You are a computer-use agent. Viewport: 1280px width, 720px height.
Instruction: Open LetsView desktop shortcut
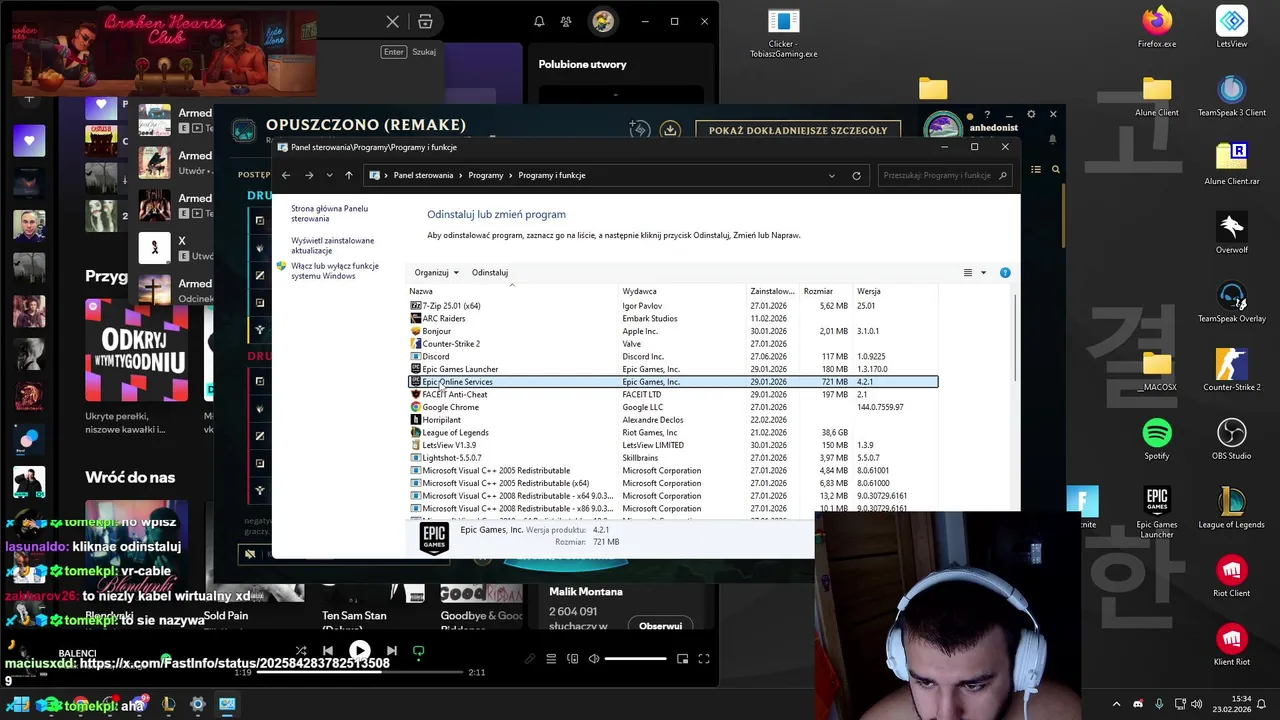point(1232,27)
